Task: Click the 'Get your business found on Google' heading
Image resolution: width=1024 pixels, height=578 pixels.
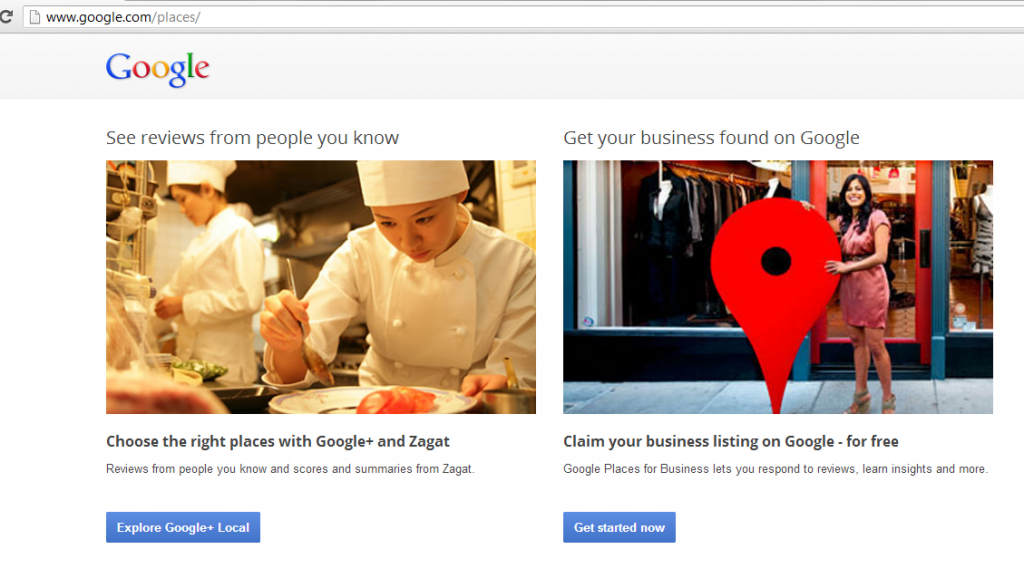Action: pos(711,138)
